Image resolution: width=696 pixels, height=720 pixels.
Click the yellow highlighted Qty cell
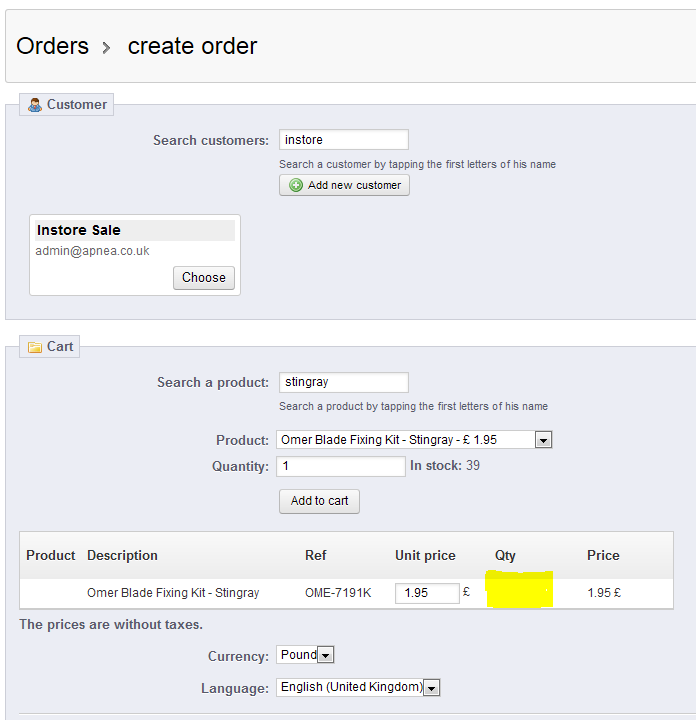coord(519,589)
